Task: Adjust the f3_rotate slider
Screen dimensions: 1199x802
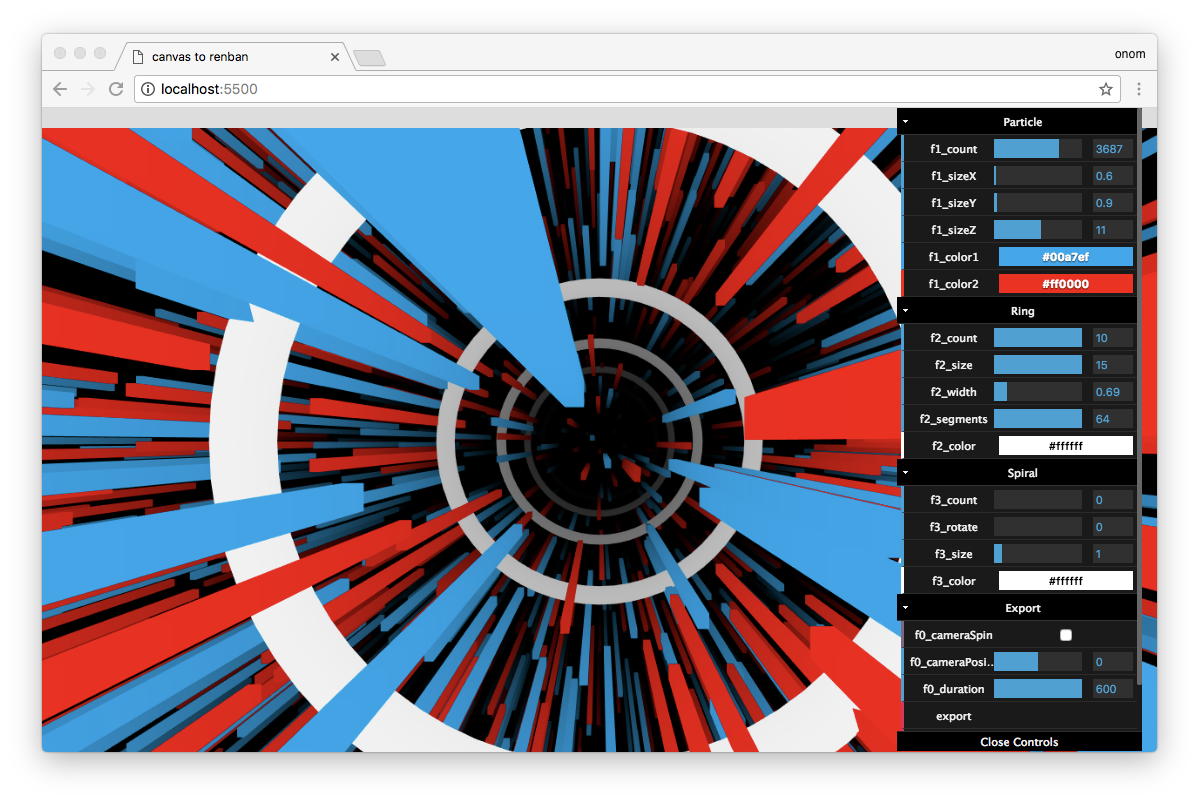Action: [1038, 528]
